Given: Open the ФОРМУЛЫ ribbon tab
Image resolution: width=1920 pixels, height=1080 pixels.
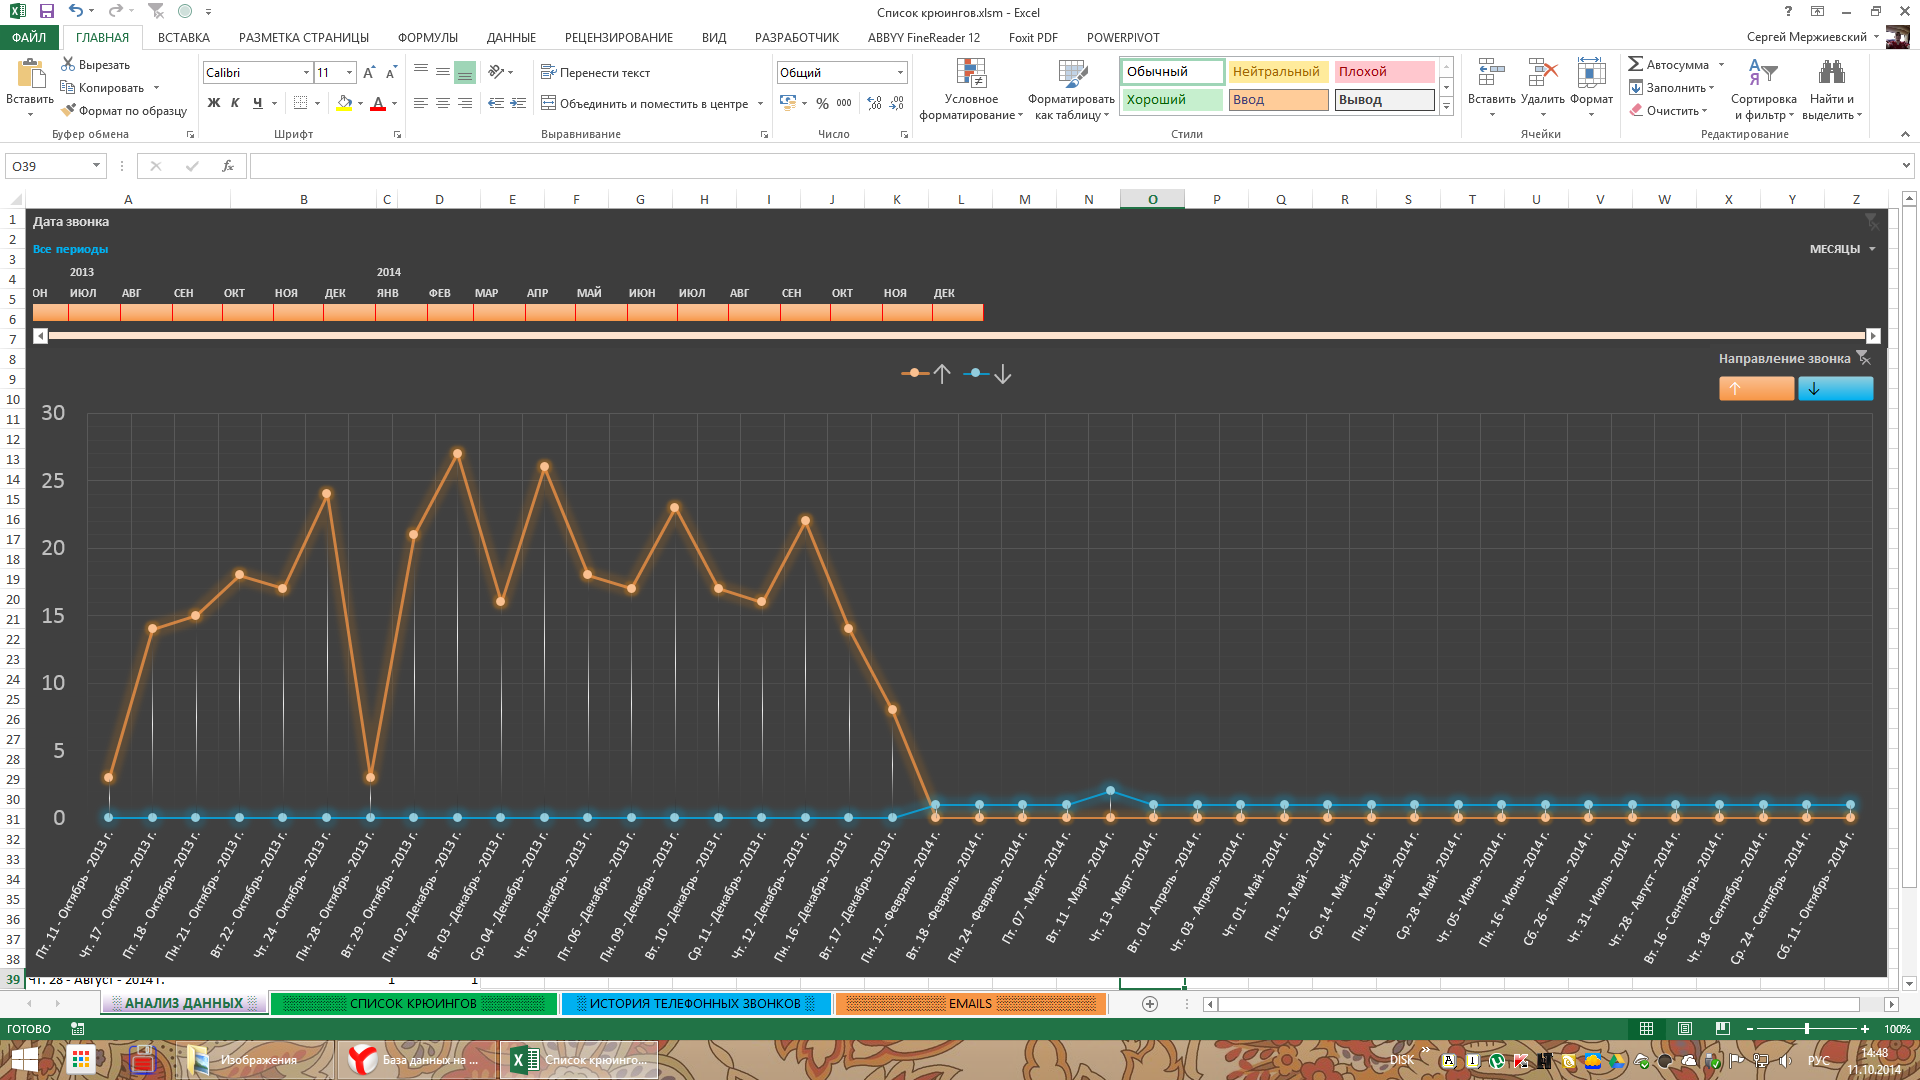Looking at the screenshot, I should [427, 37].
